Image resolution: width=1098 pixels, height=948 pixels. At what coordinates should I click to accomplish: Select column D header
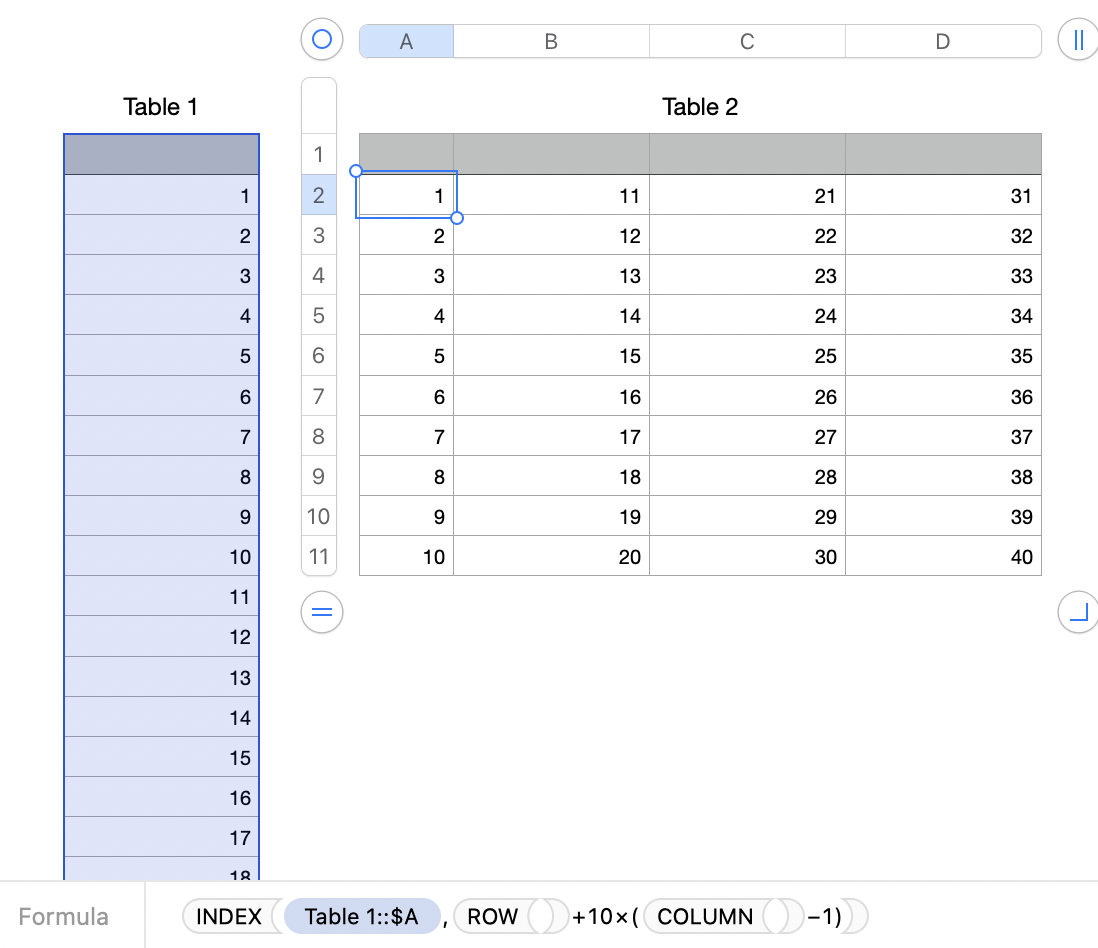point(943,41)
